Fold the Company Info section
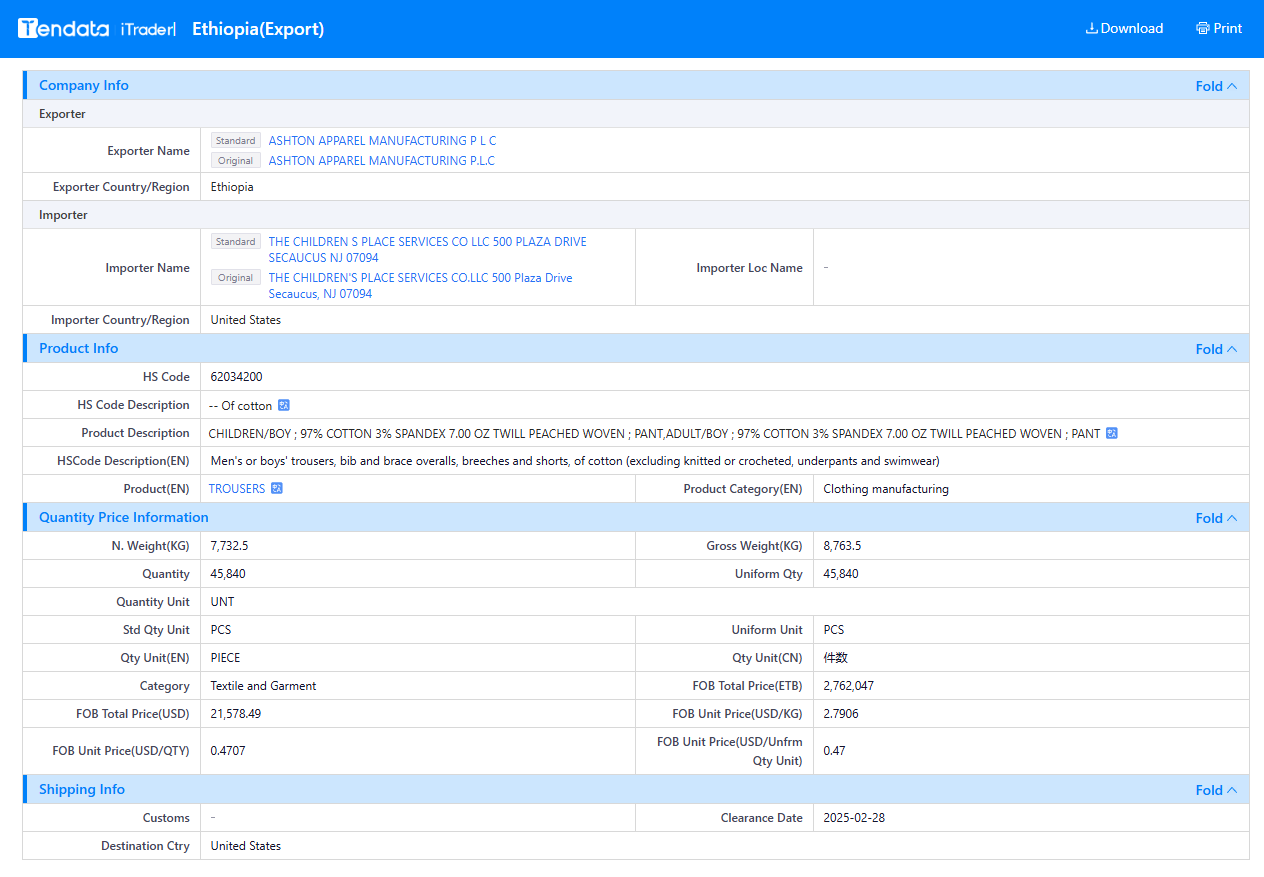 click(1216, 86)
